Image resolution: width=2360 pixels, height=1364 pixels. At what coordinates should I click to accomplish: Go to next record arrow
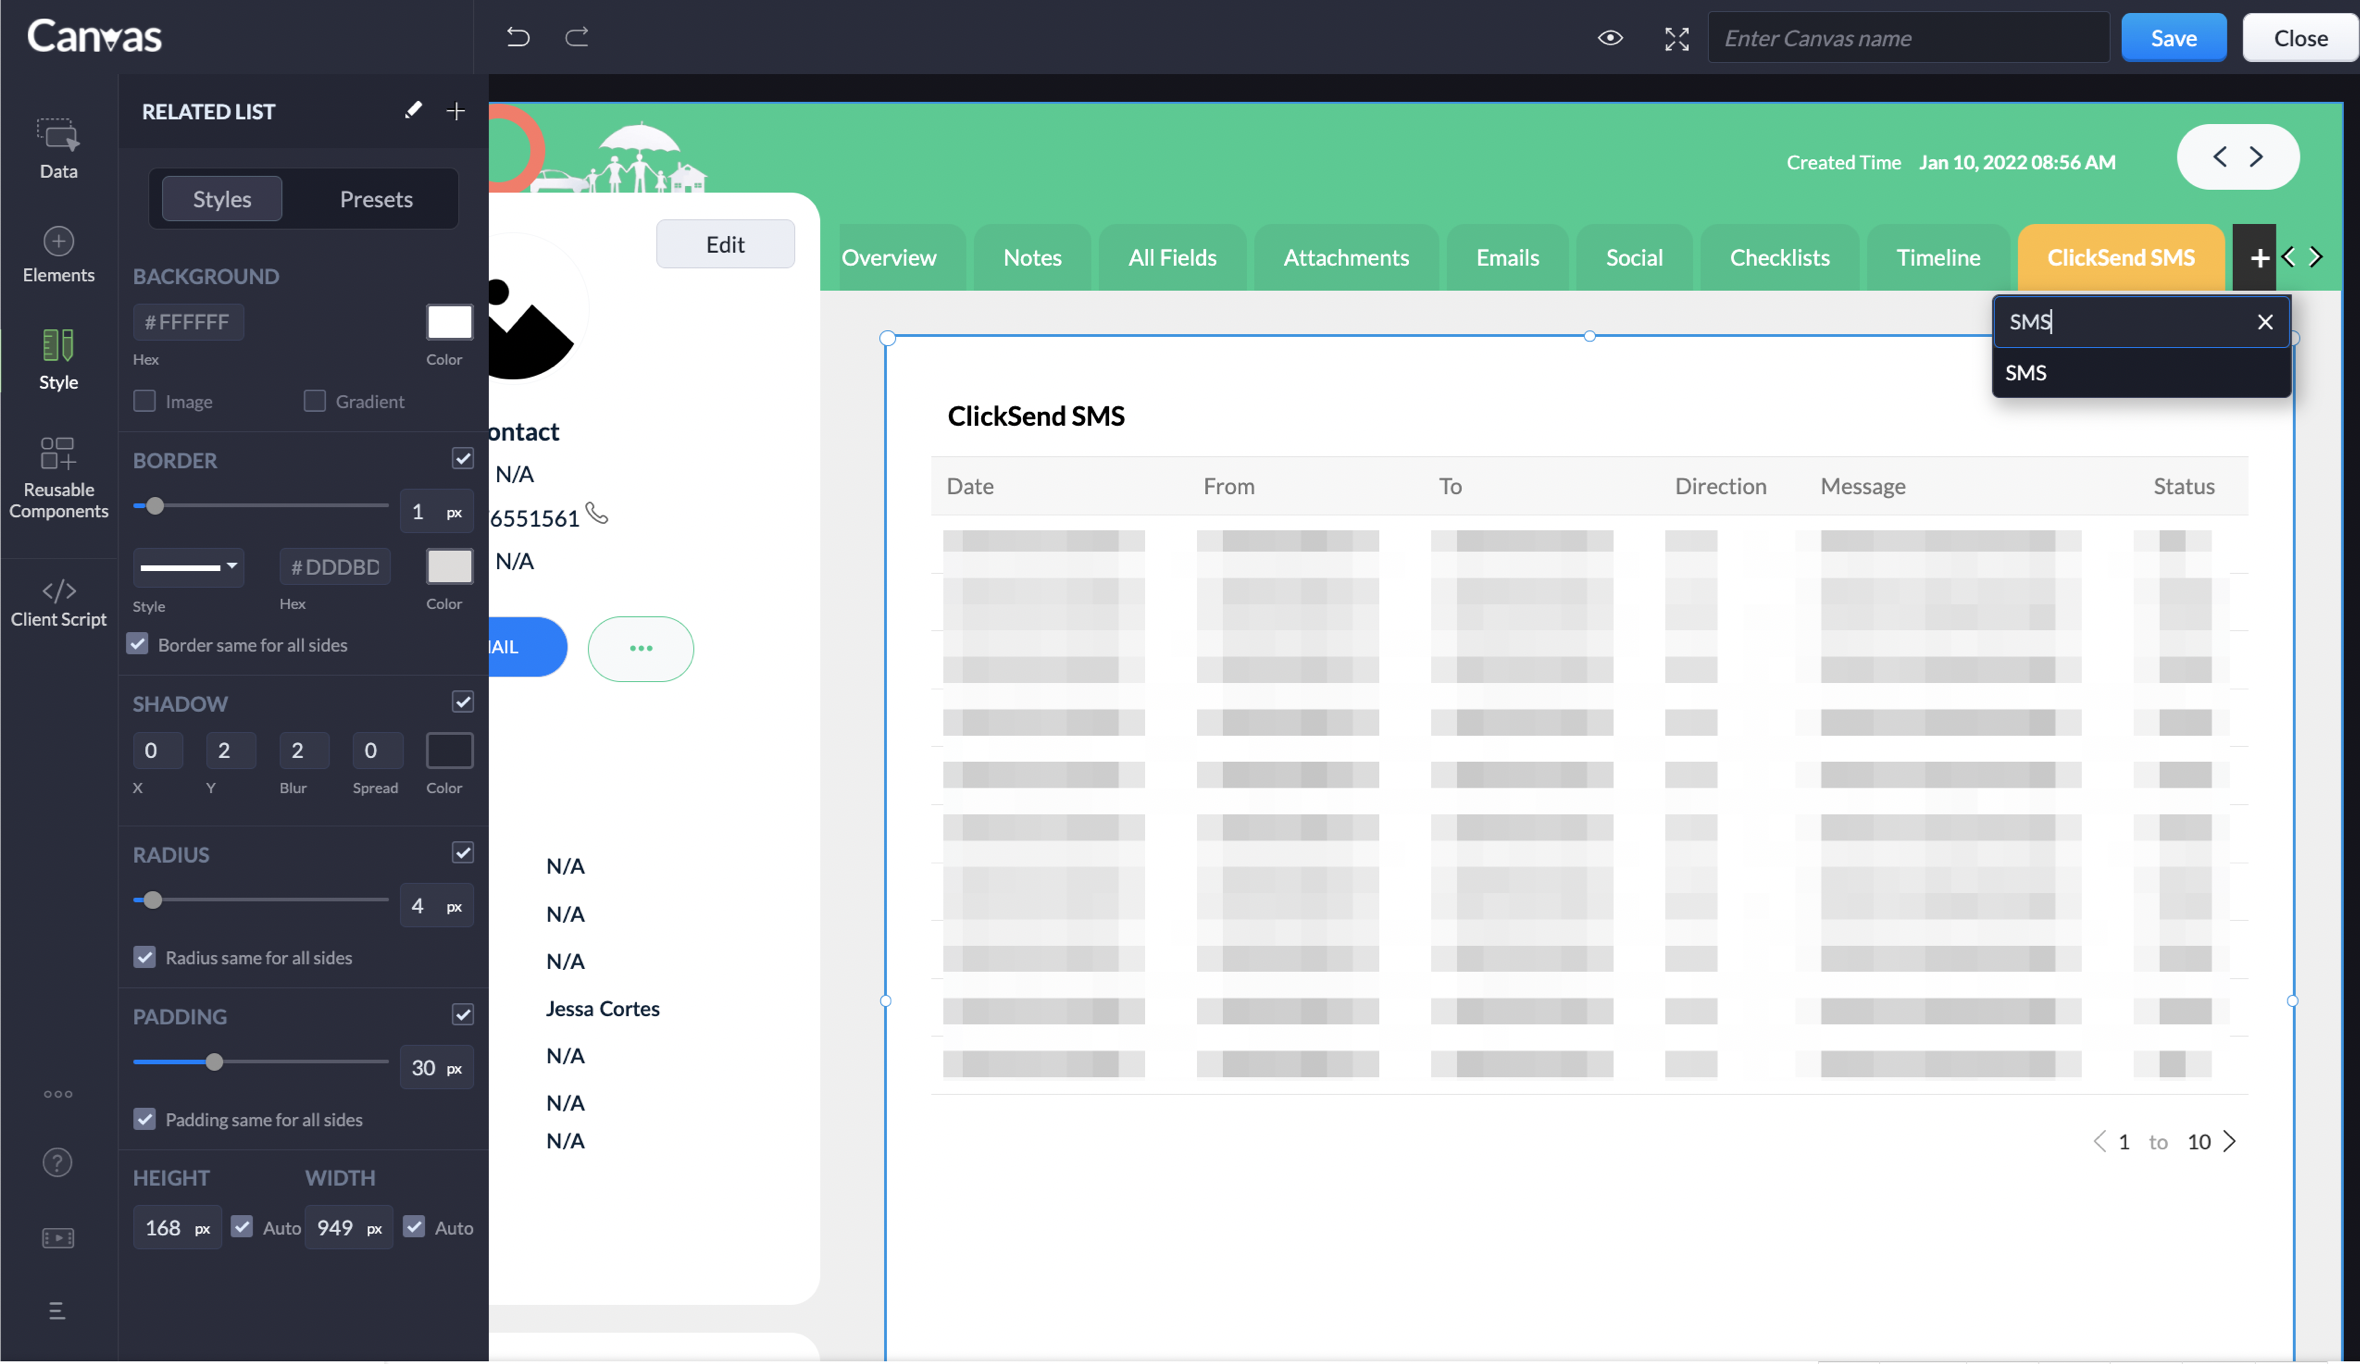coord(2257,157)
